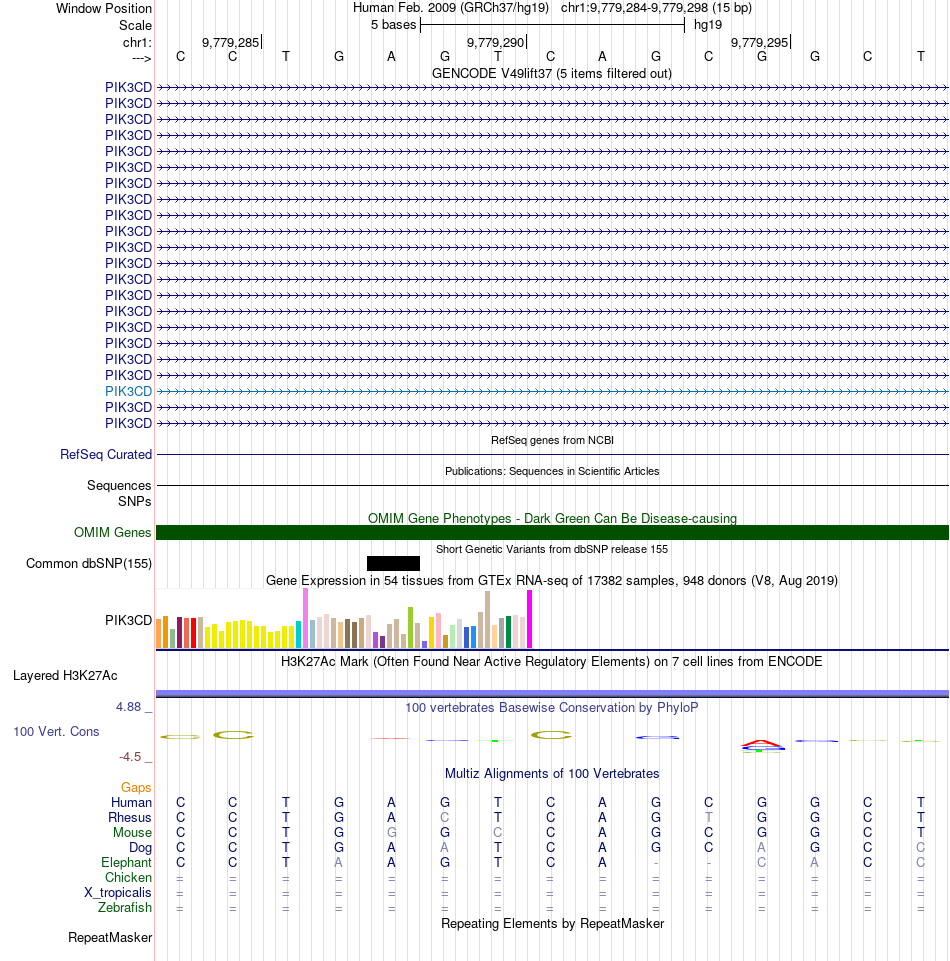Click the "RepeatMasker" track label
The width and height of the screenshot is (950, 961).
pyautogui.click(x=110, y=938)
